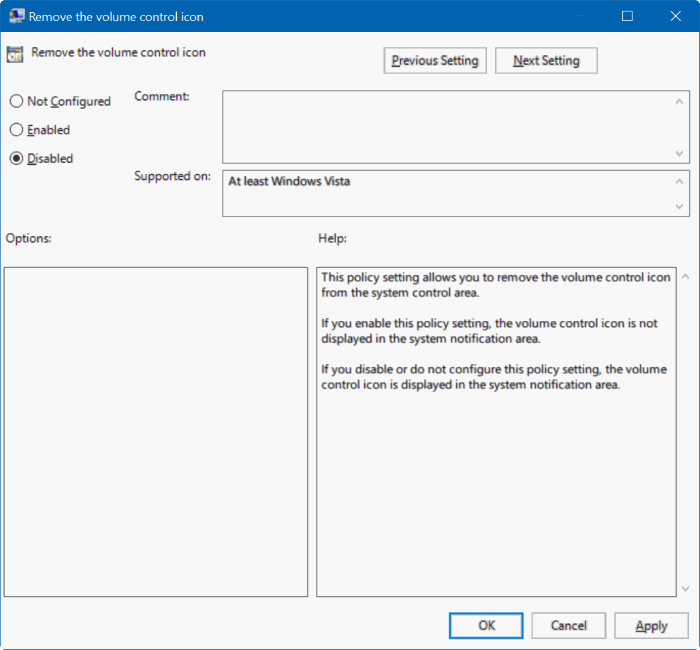Maximize the policy dialog window
This screenshot has height=650, width=700.
(627, 16)
